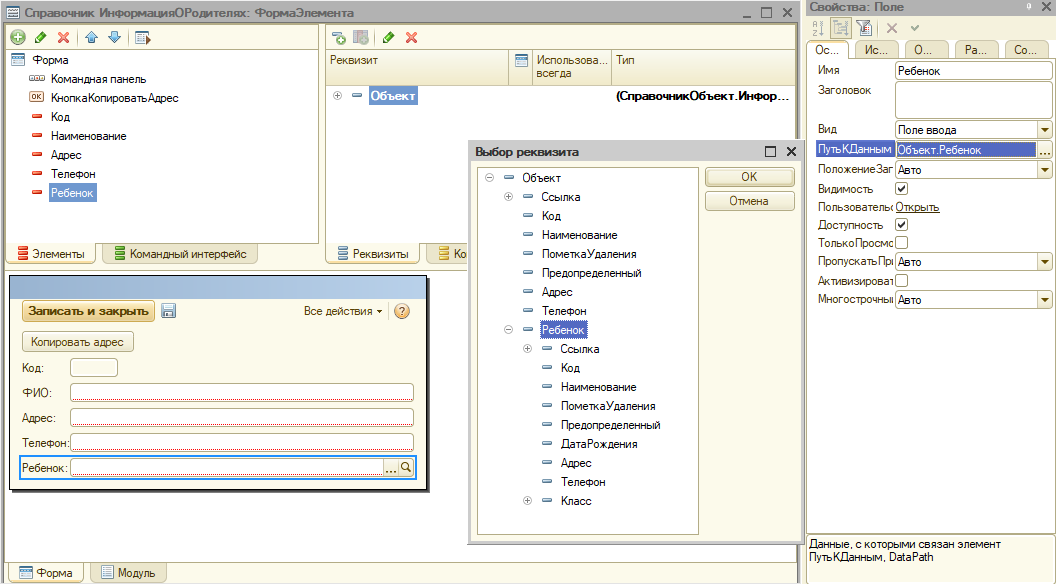
Task: Cancel the property edit with the grey X
Action: 892,28
